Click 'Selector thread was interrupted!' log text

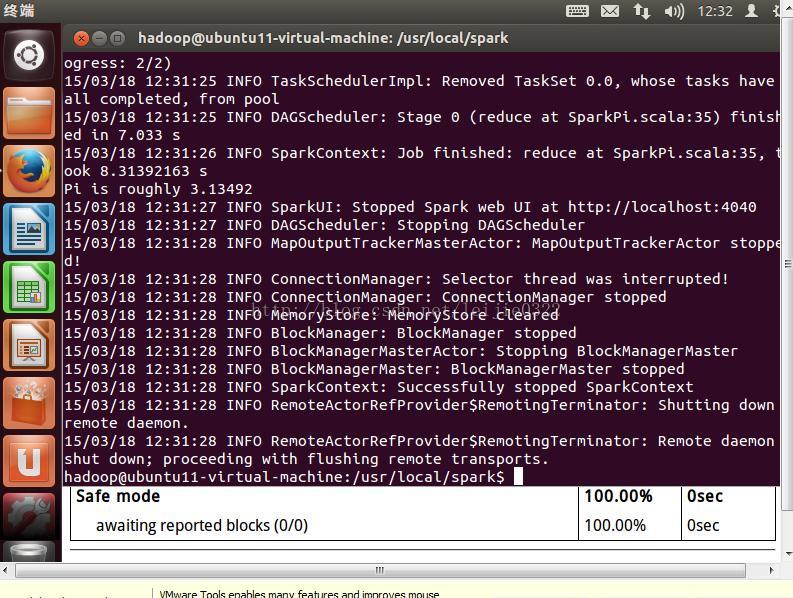pos(585,279)
